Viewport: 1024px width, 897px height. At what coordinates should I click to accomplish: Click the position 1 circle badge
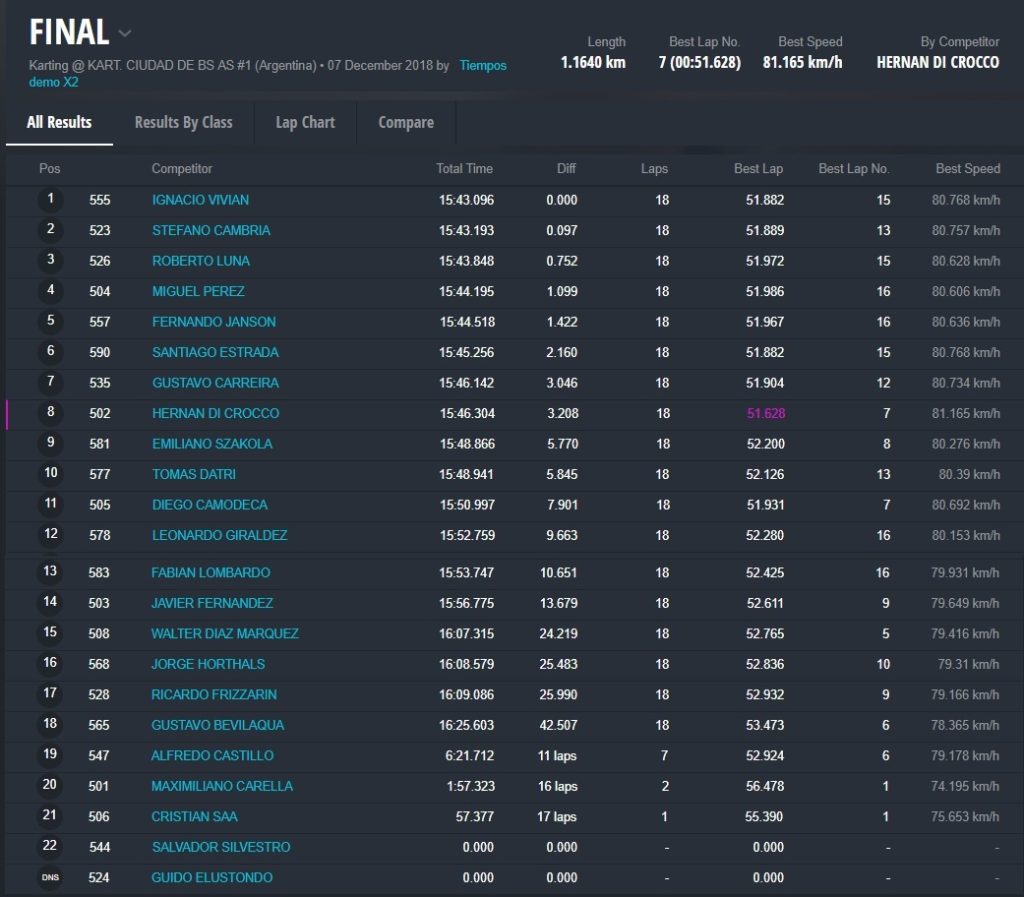[x=50, y=199]
